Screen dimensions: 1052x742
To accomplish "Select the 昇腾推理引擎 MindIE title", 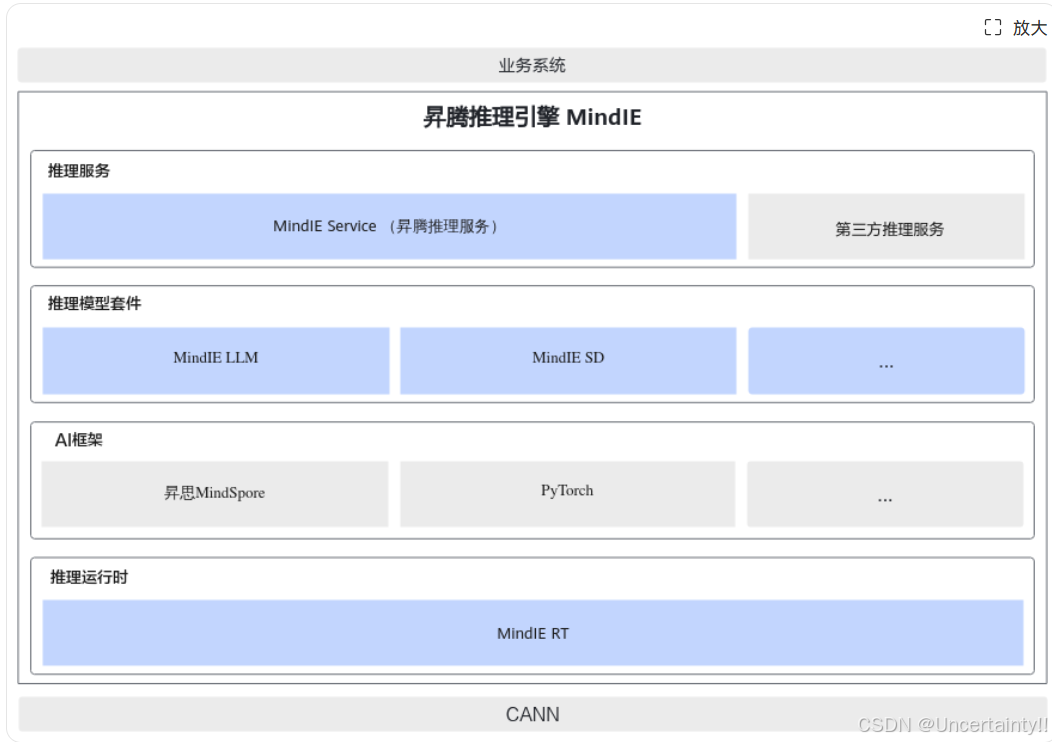I will (x=532, y=117).
